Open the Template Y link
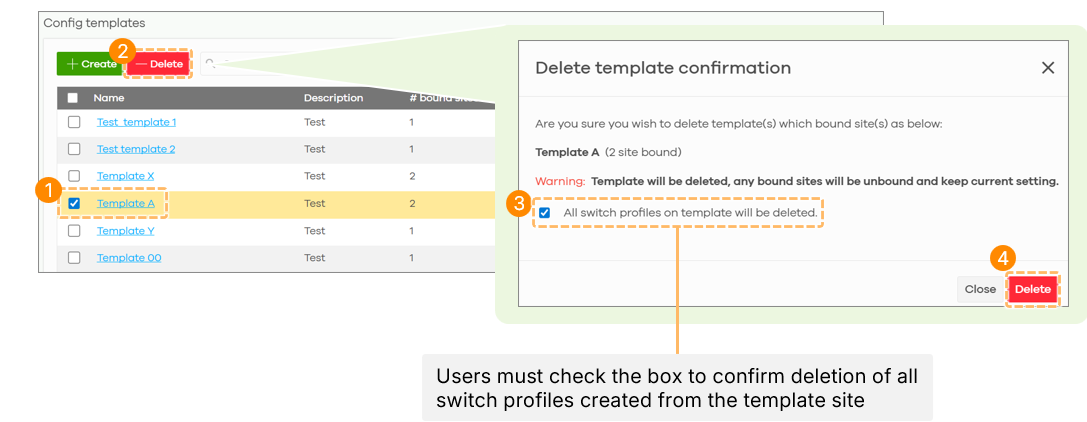Viewport: 1087px width, 422px height. tap(125, 231)
